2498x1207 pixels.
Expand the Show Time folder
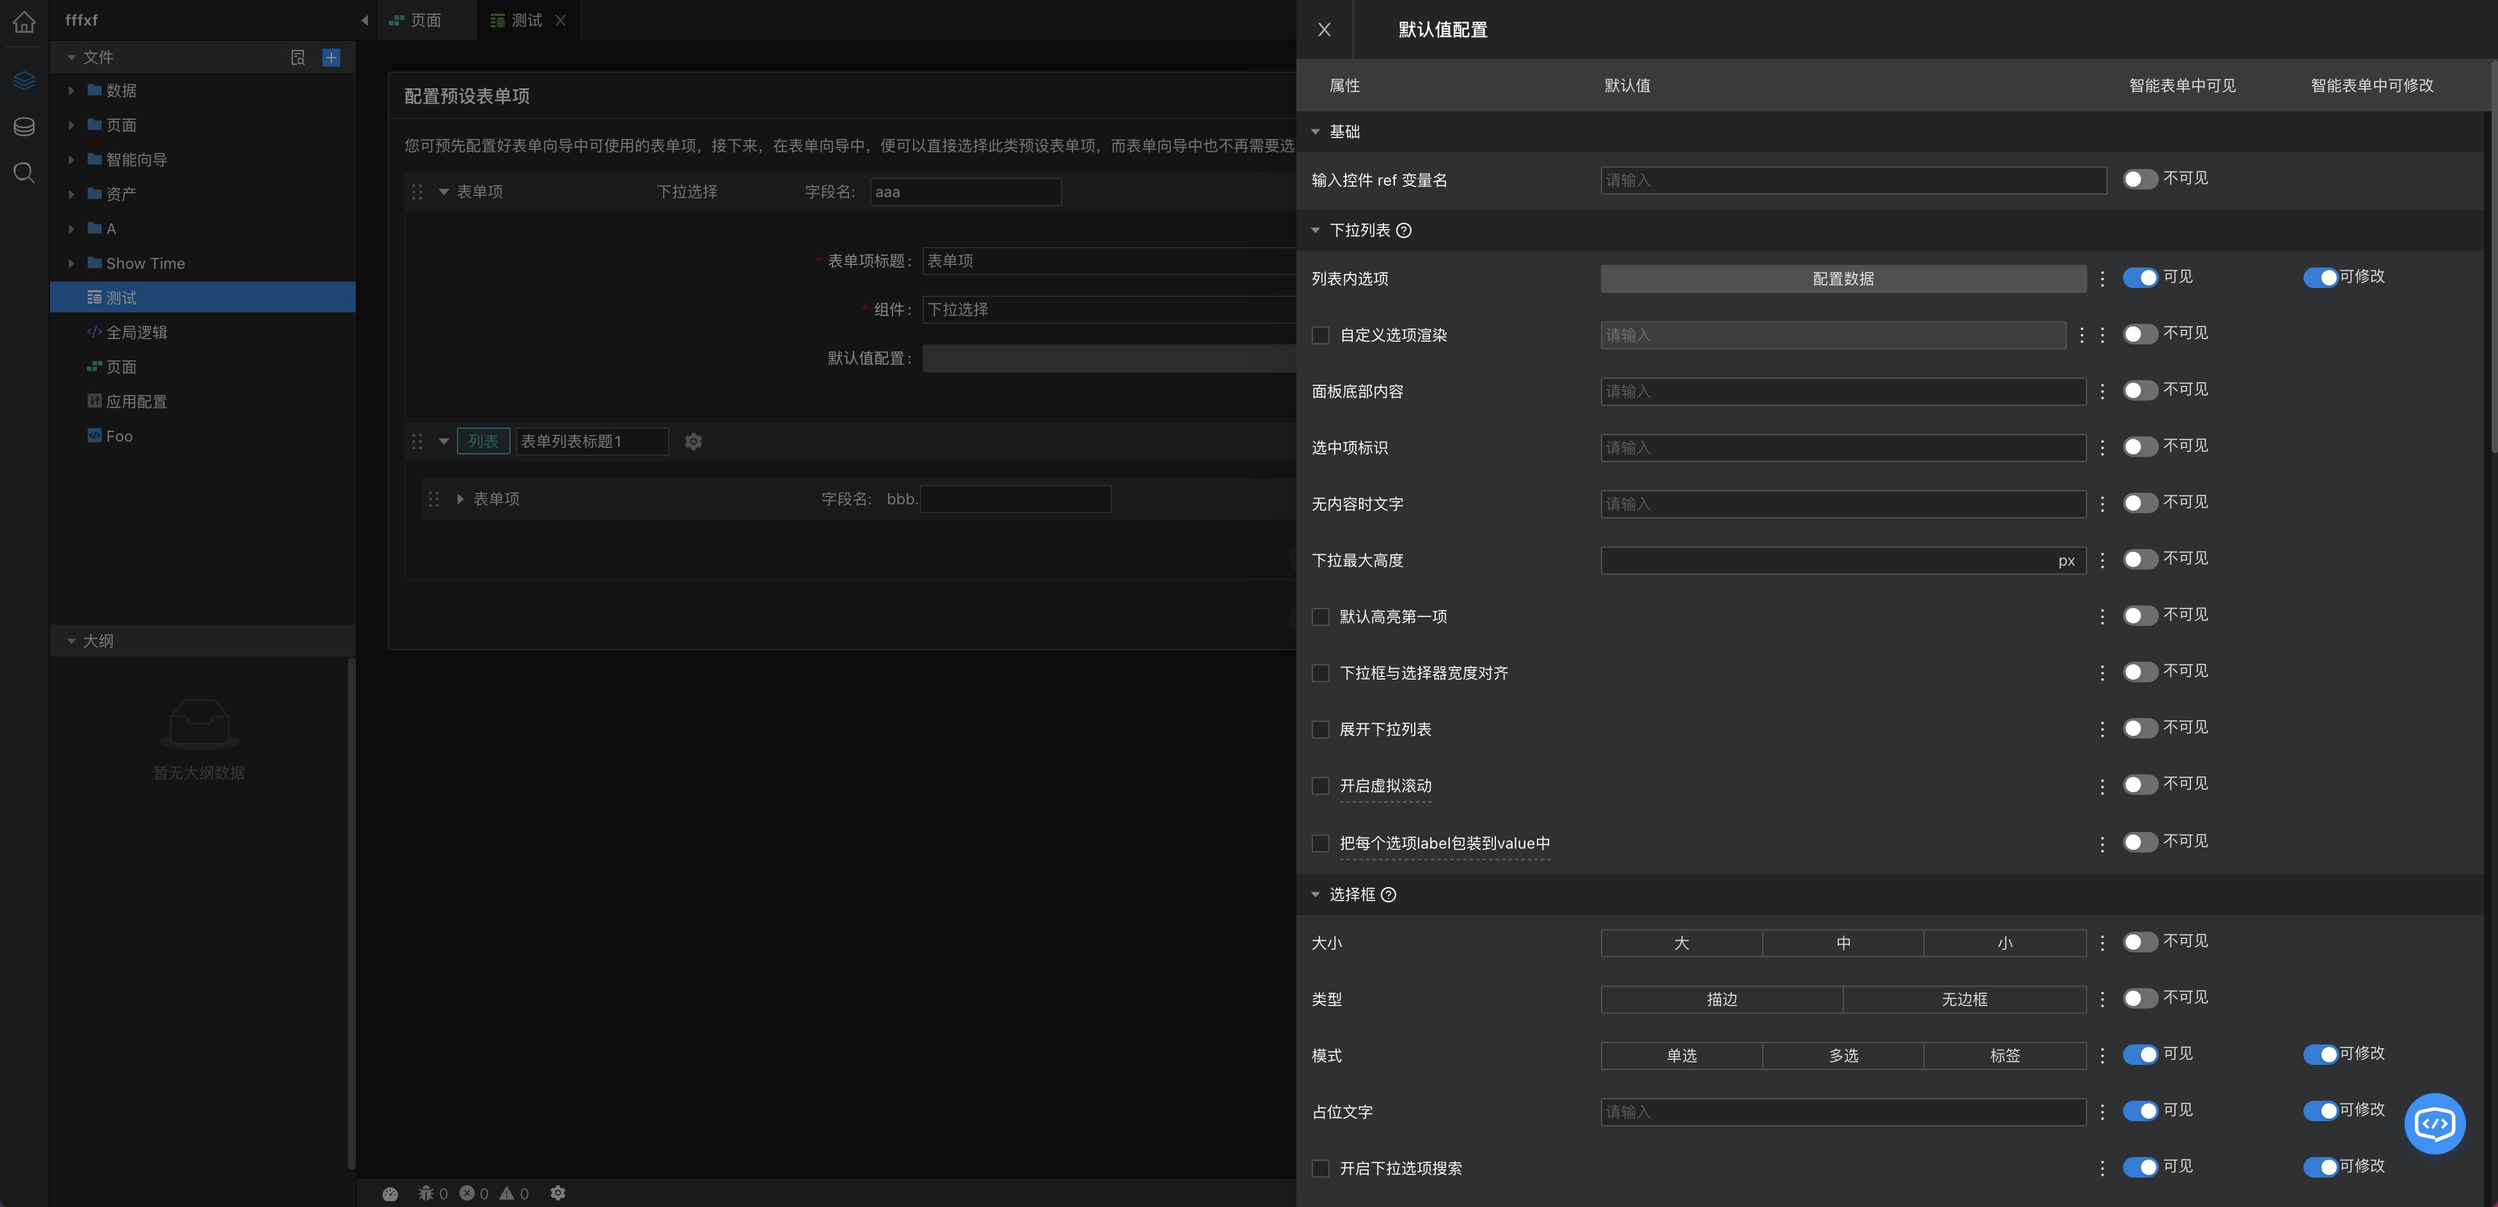click(x=71, y=263)
